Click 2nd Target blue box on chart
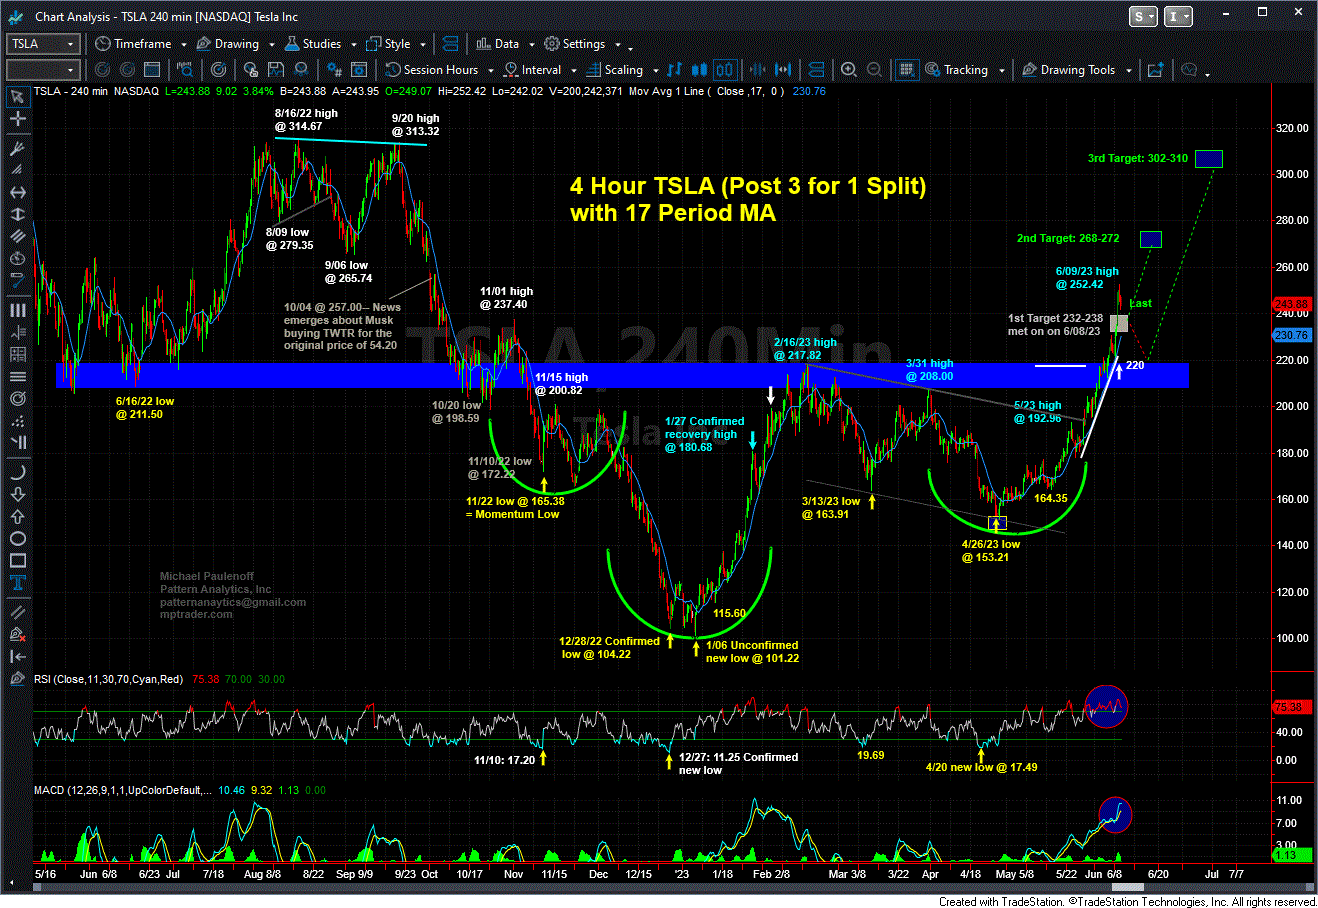1318x908 pixels. (1151, 239)
